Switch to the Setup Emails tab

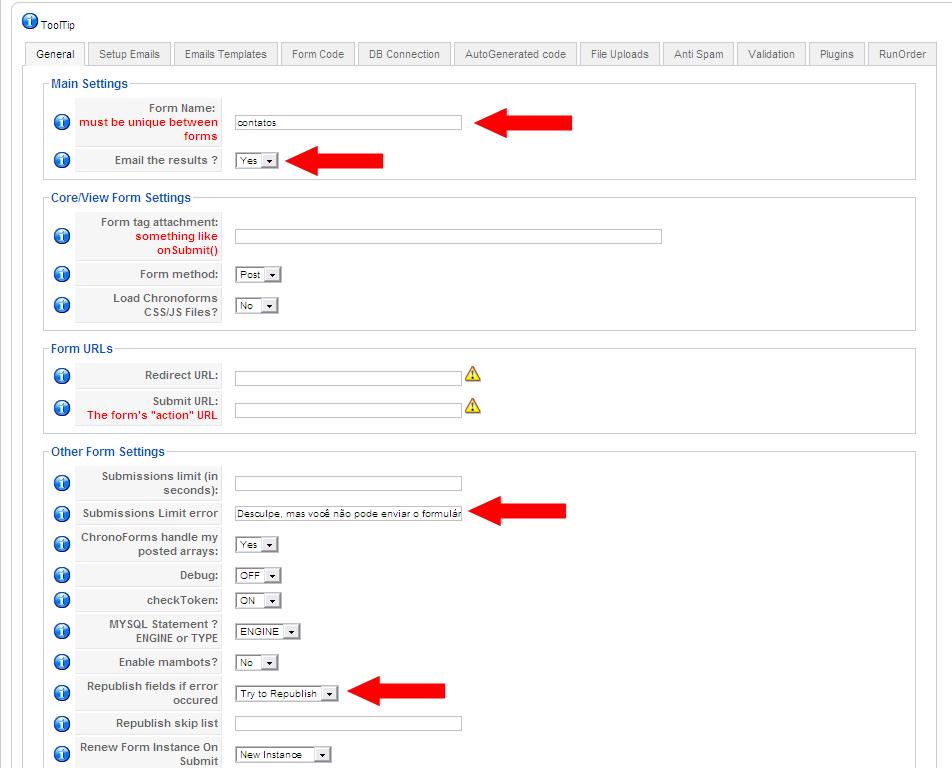pos(129,54)
